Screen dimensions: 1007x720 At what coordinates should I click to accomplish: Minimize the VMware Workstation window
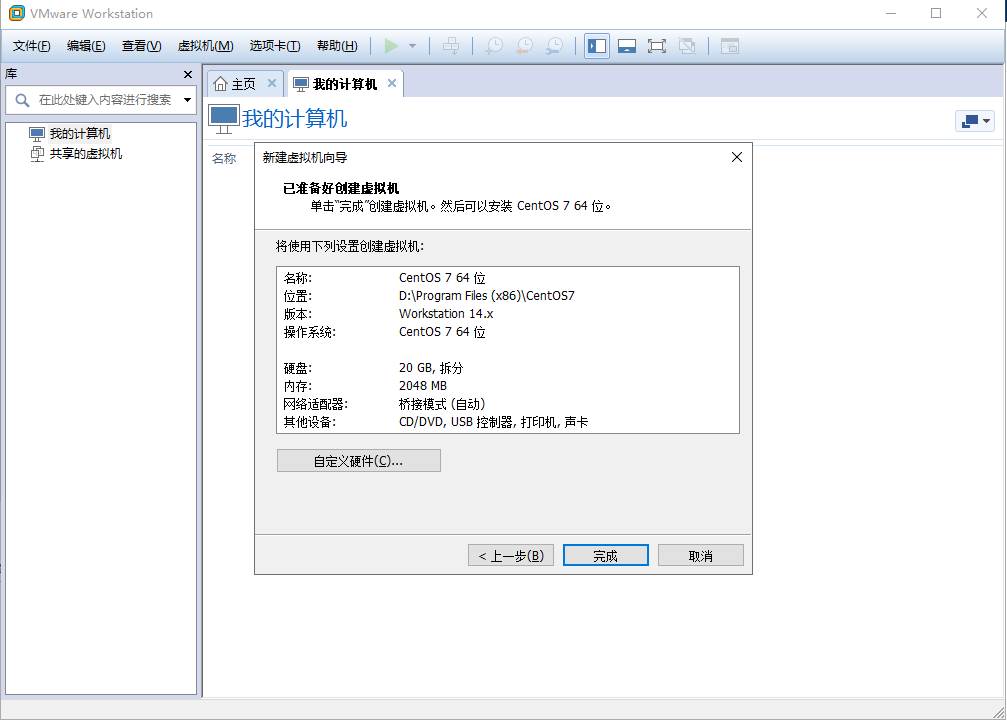pos(891,13)
